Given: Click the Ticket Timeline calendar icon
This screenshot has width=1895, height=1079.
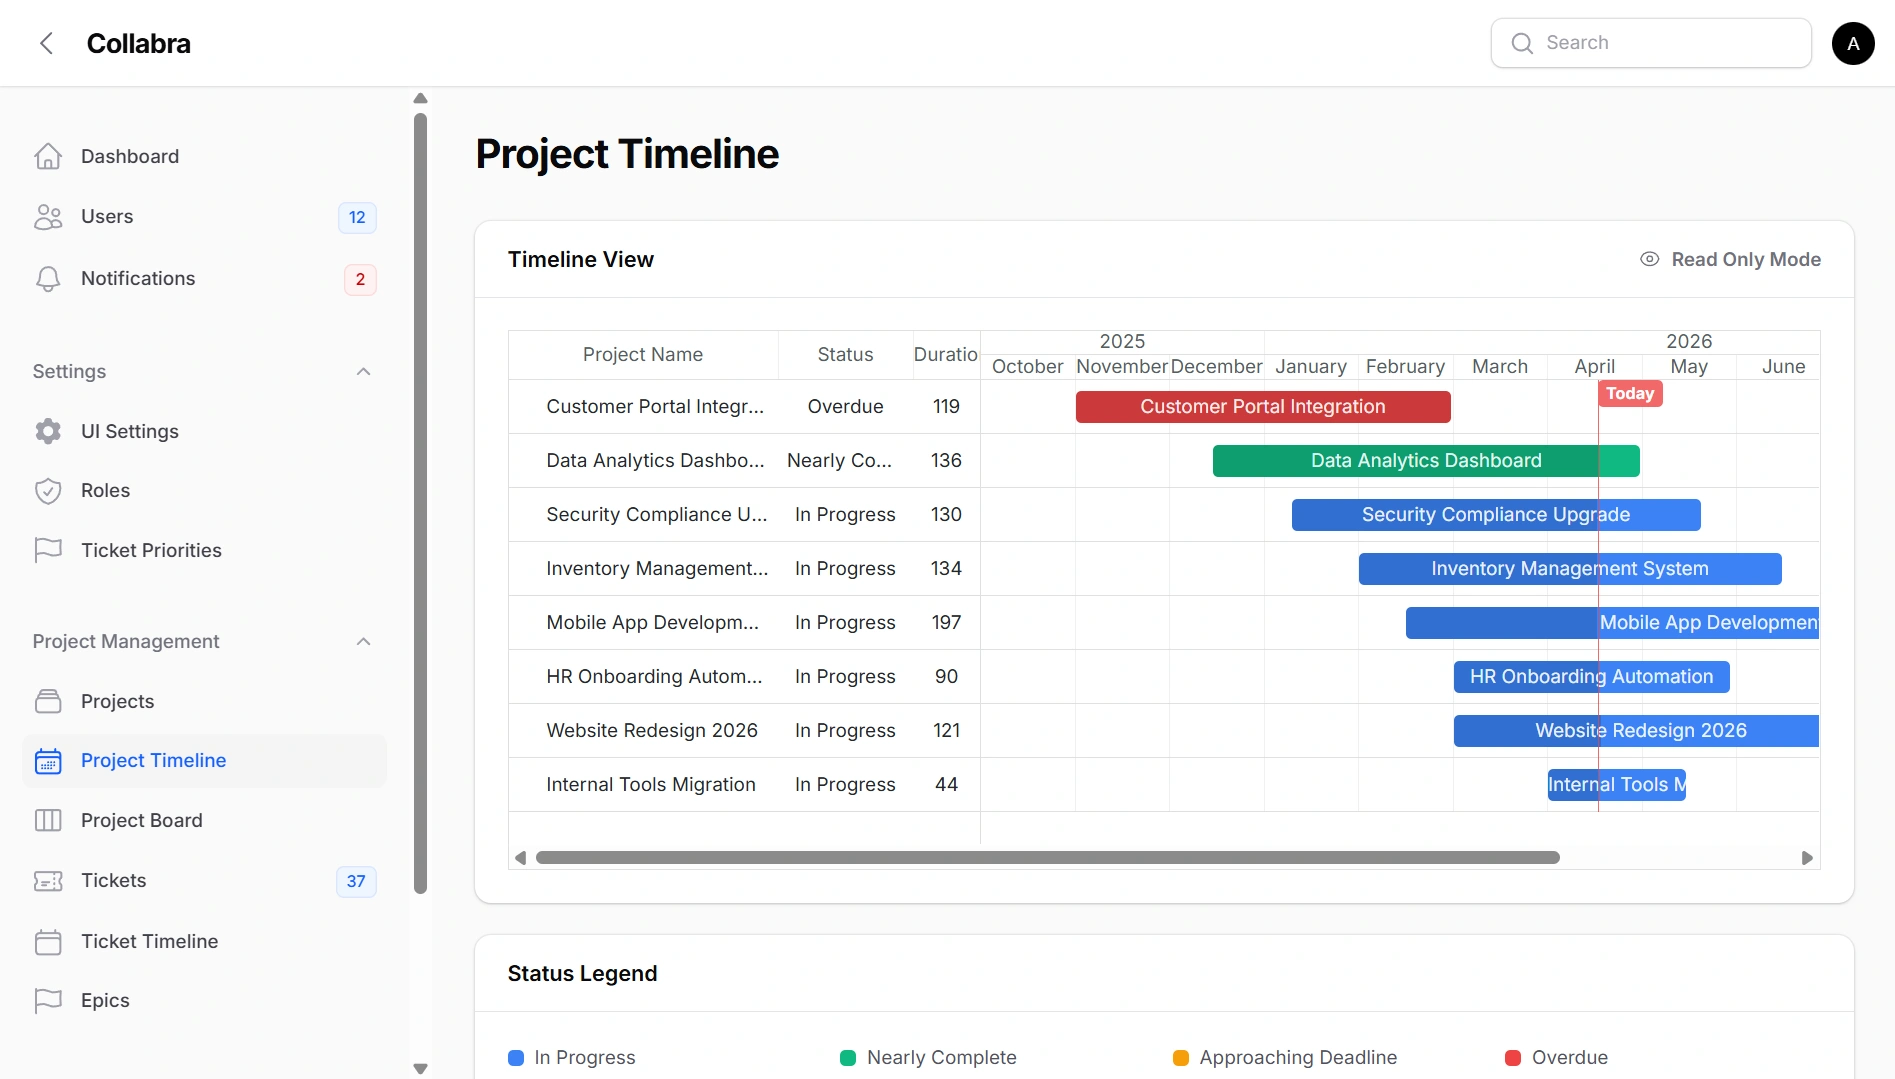Looking at the screenshot, I should tap(48, 942).
